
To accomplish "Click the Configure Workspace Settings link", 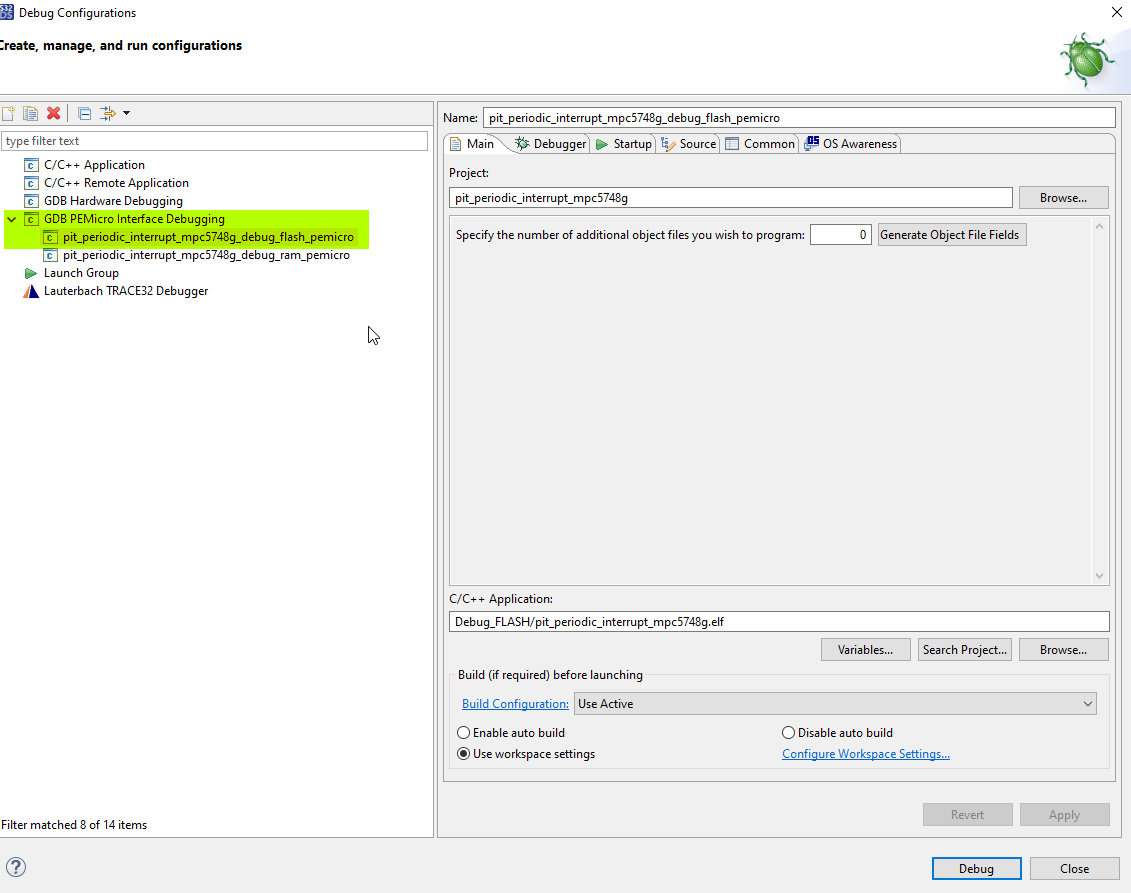I will (x=865, y=753).
